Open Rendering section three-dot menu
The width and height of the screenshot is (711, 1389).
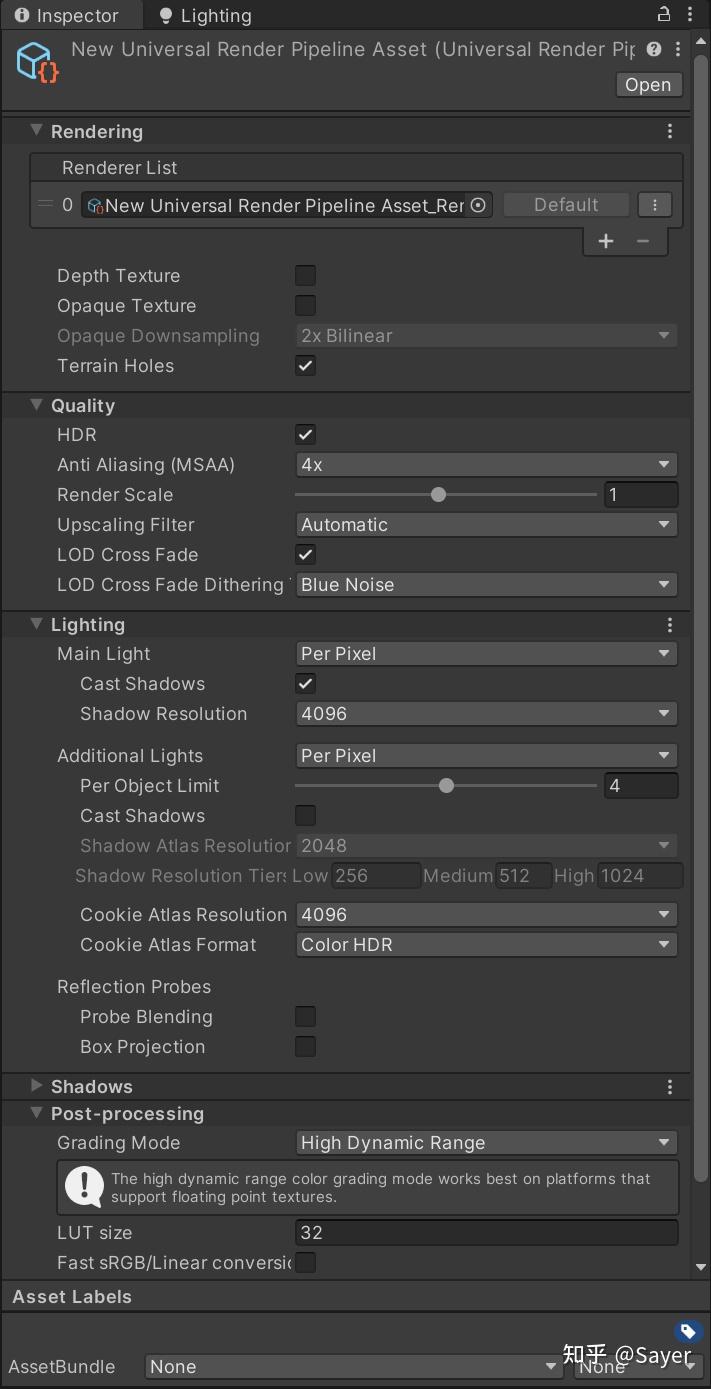tap(670, 131)
